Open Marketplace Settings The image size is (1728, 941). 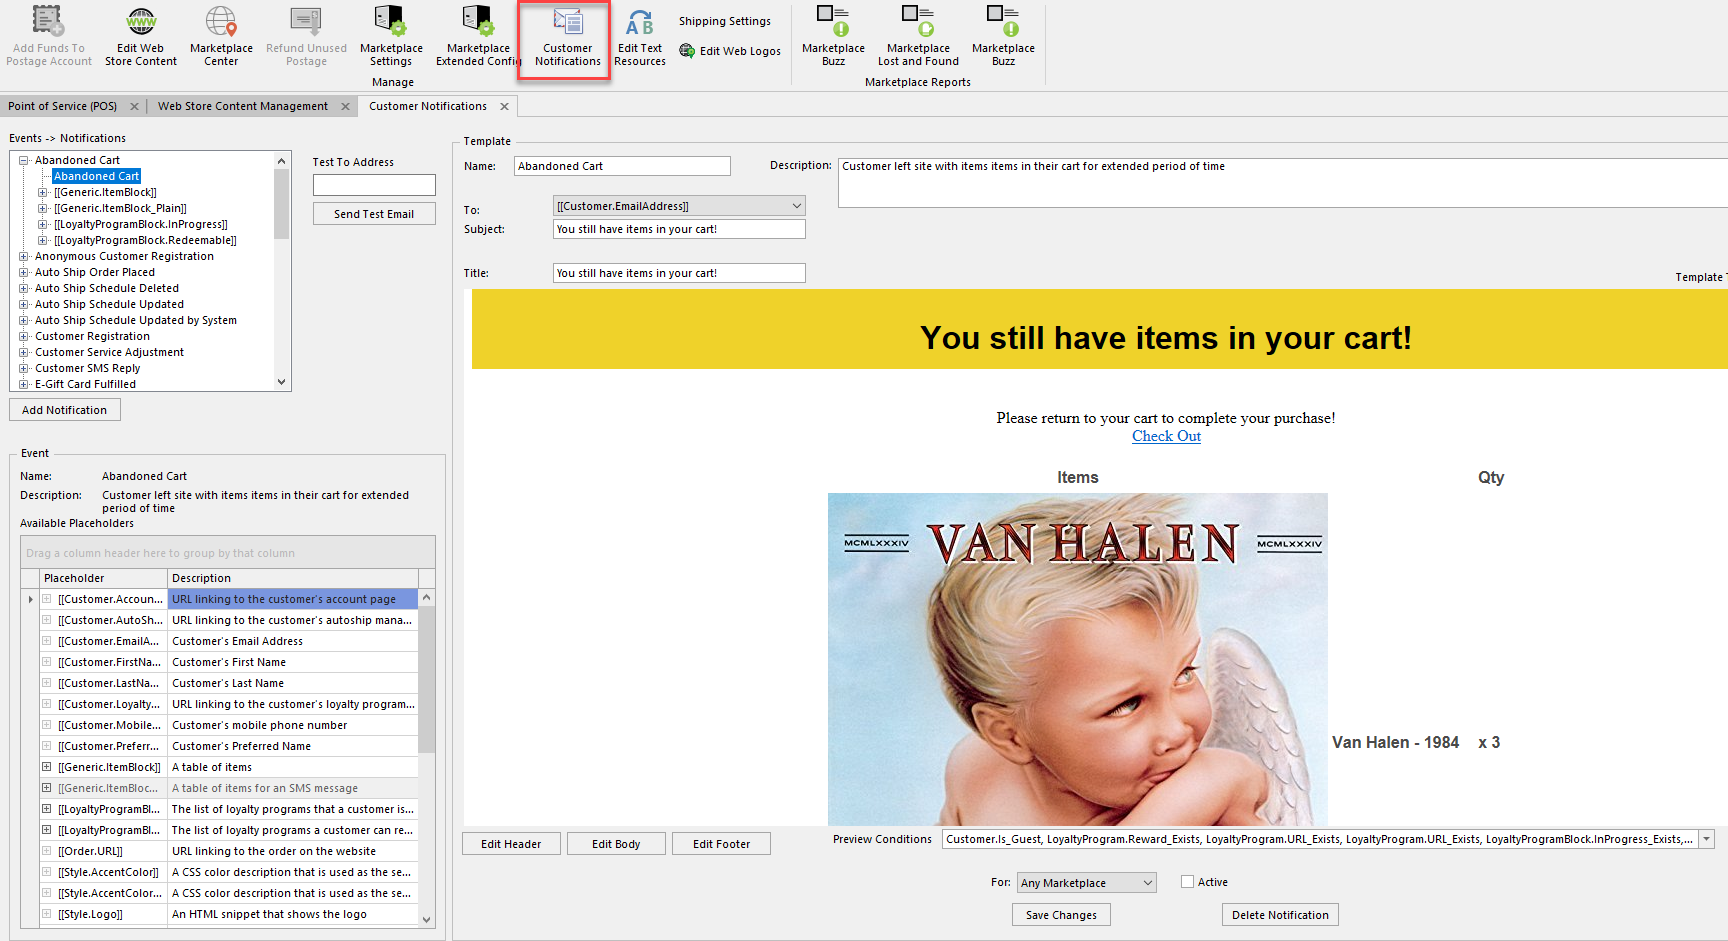click(391, 36)
